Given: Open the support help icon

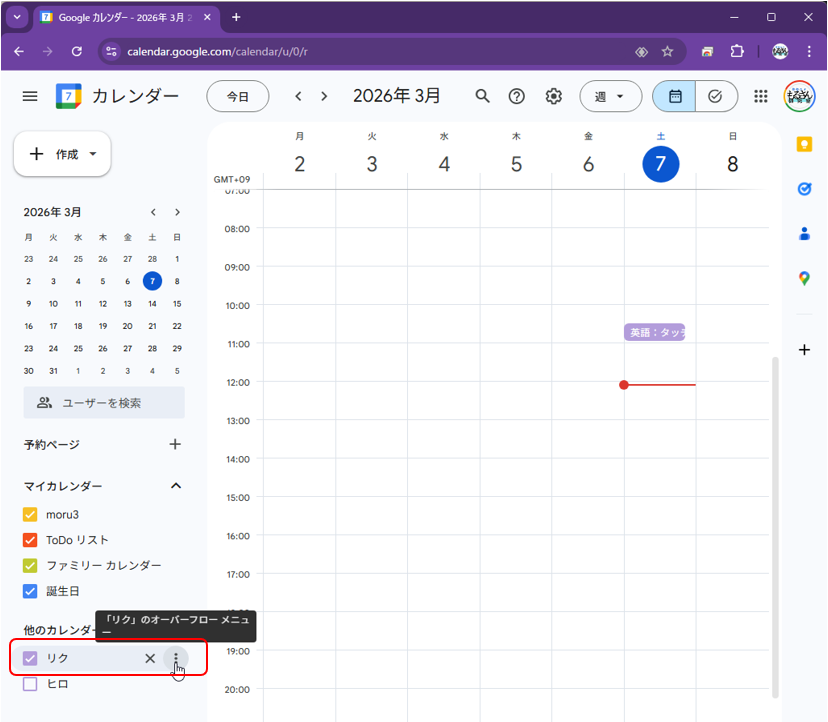Looking at the screenshot, I should click(x=517, y=96).
